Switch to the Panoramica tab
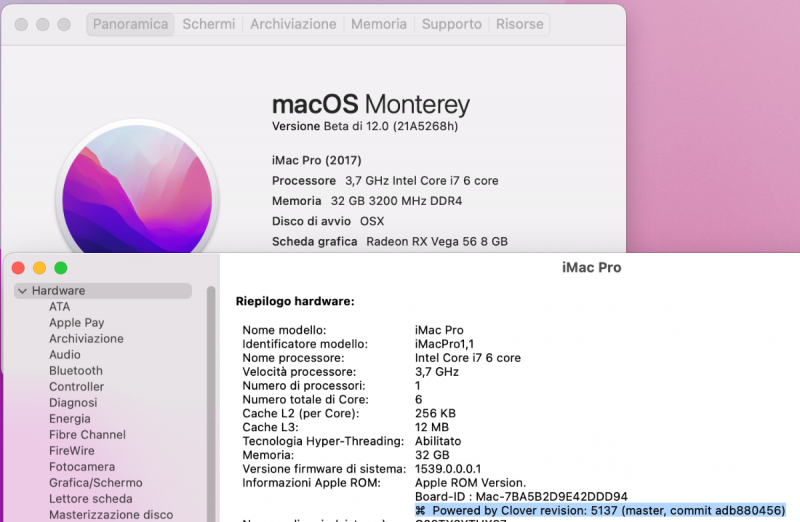Screen dimensions: 800x522 click(x=131, y=24)
